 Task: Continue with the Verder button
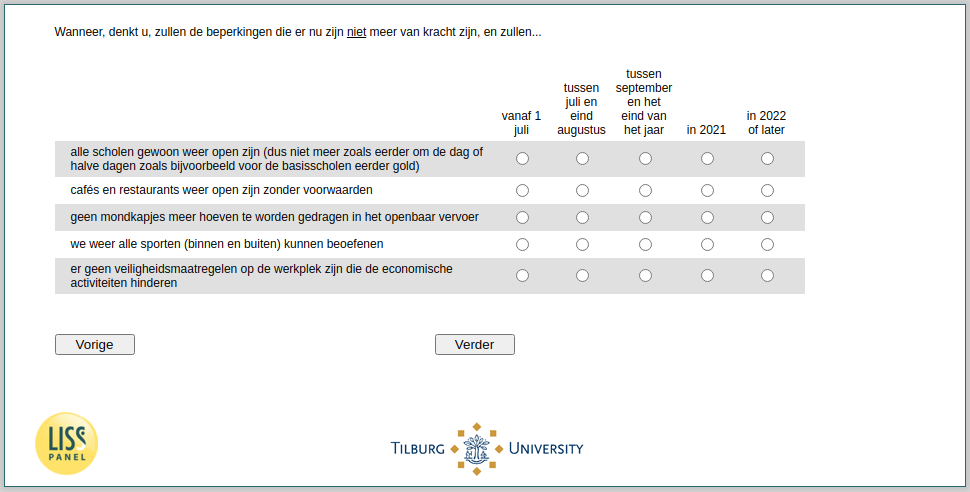pyautogui.click(x=474, y=345)
